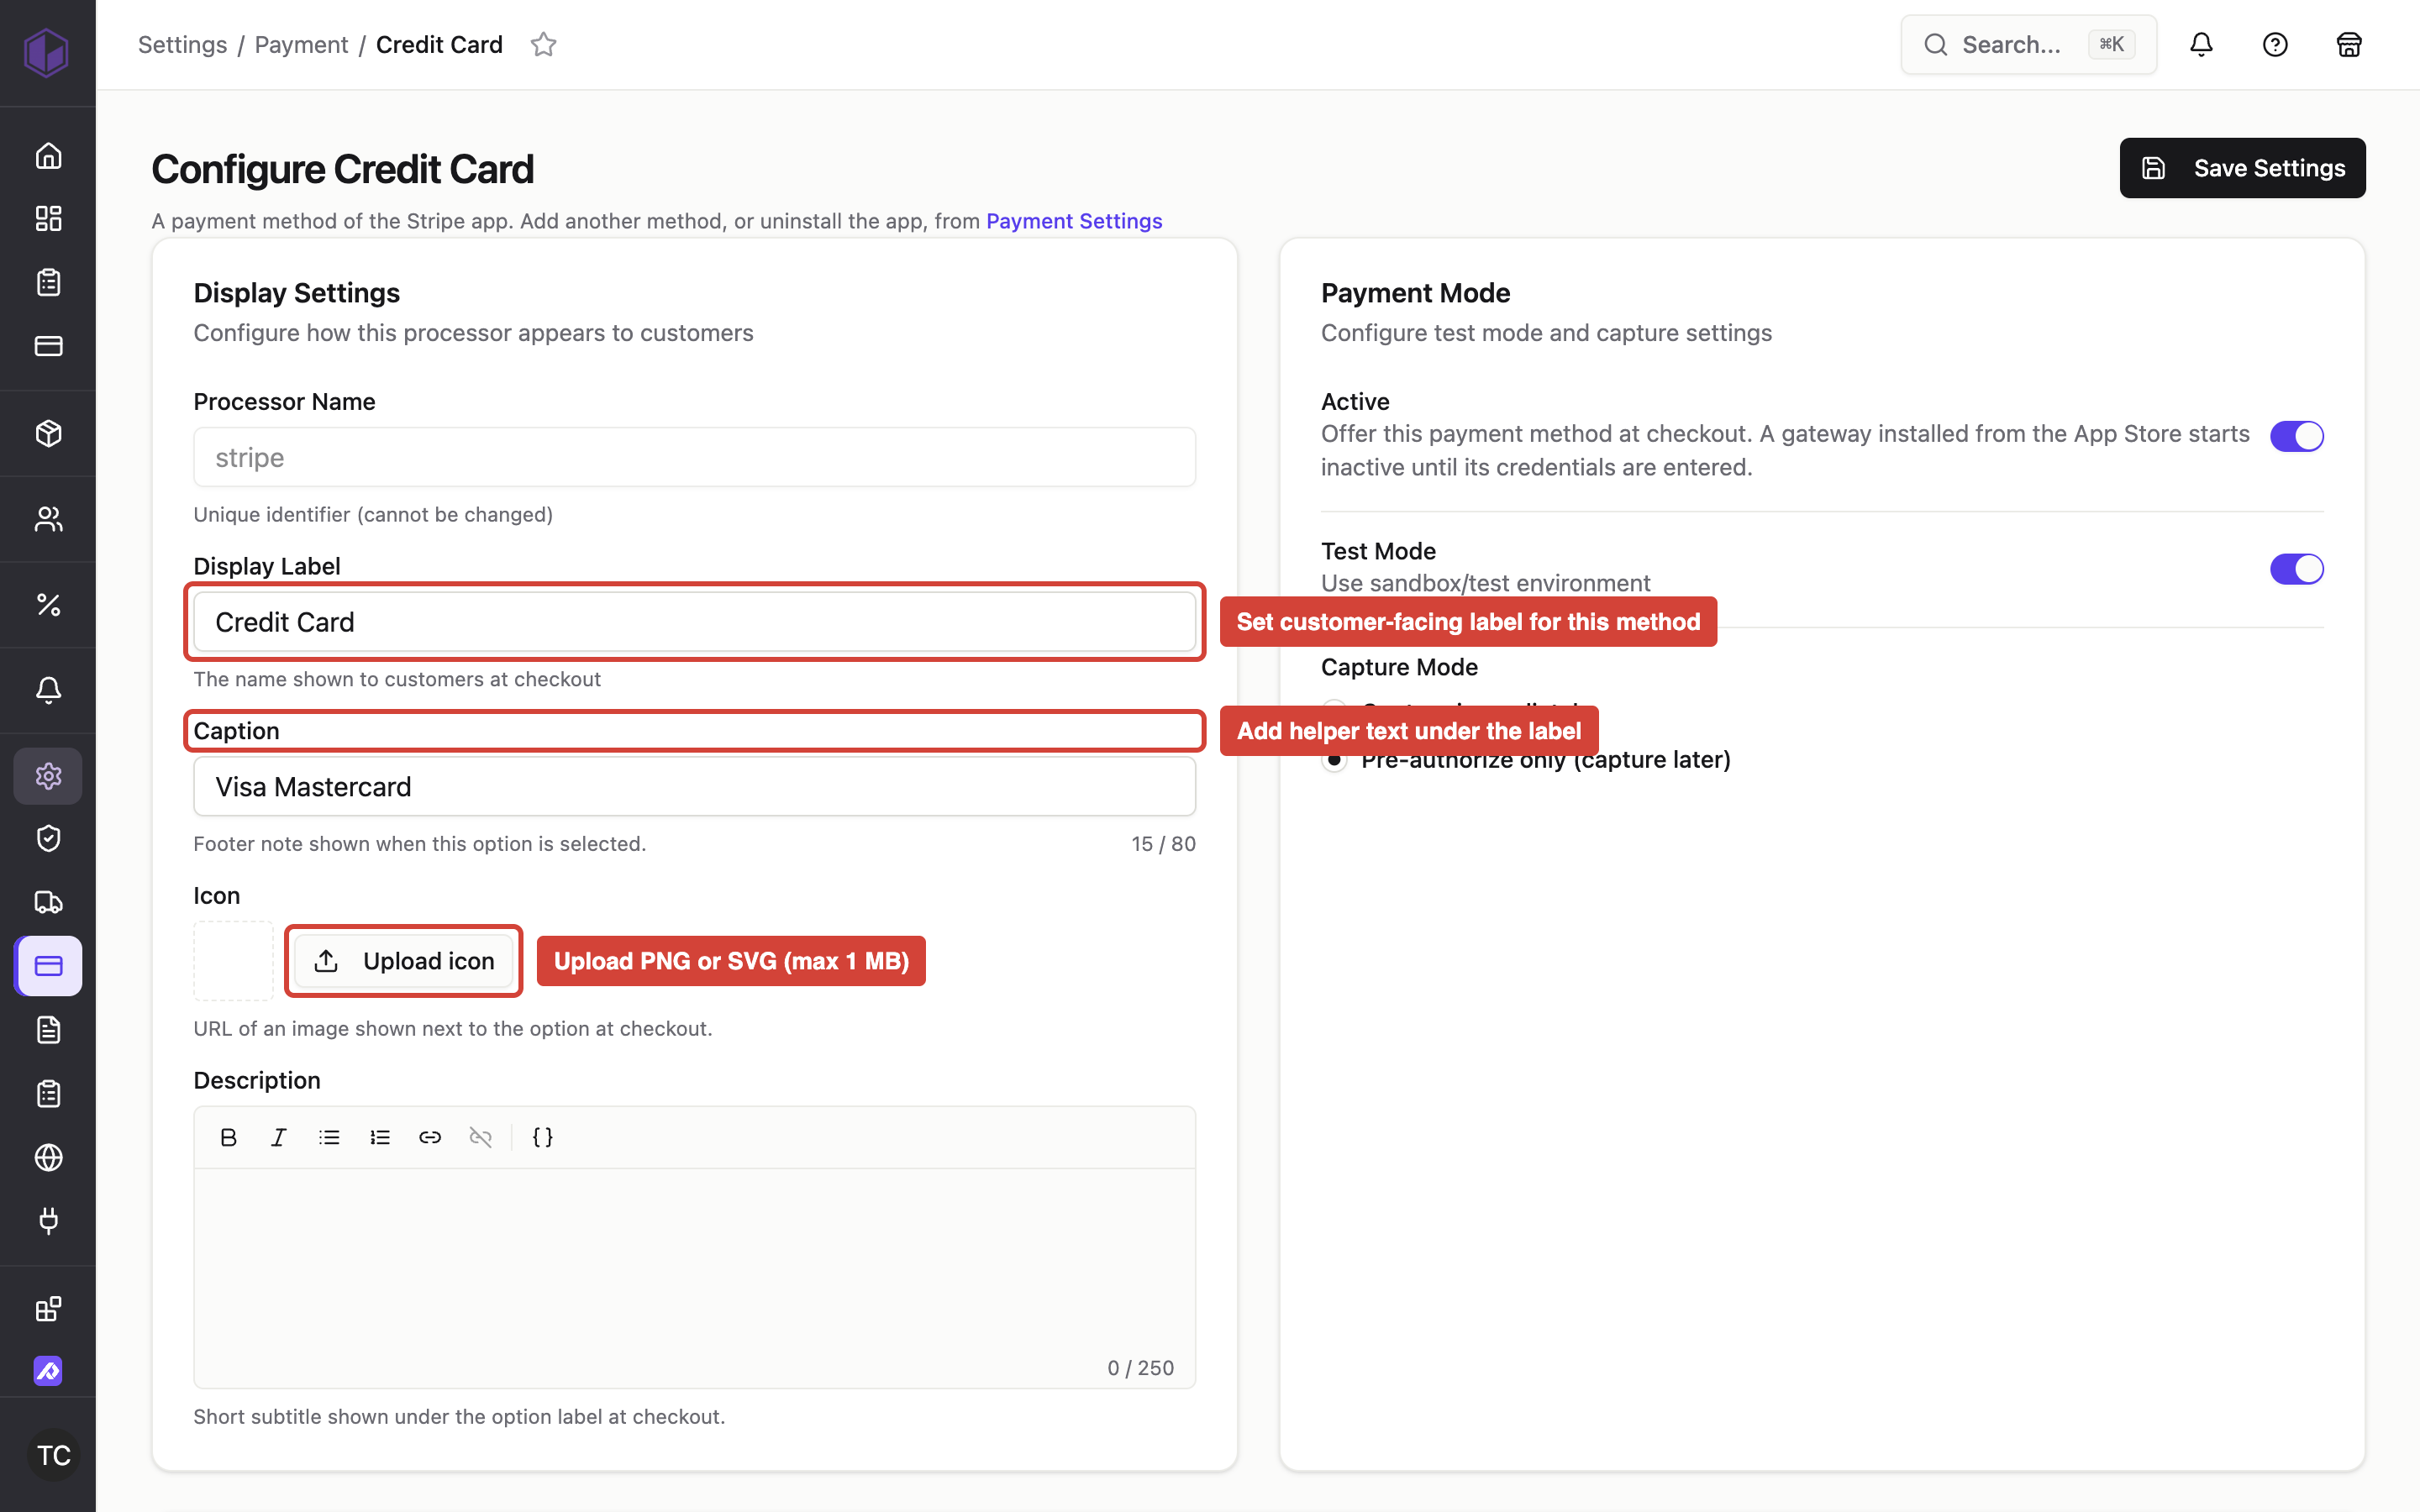Image resolution: width=2420 pixels, height=1512 pixels.
Task: Toggle italic in the Description editor
Action: tap(279, 1137)
